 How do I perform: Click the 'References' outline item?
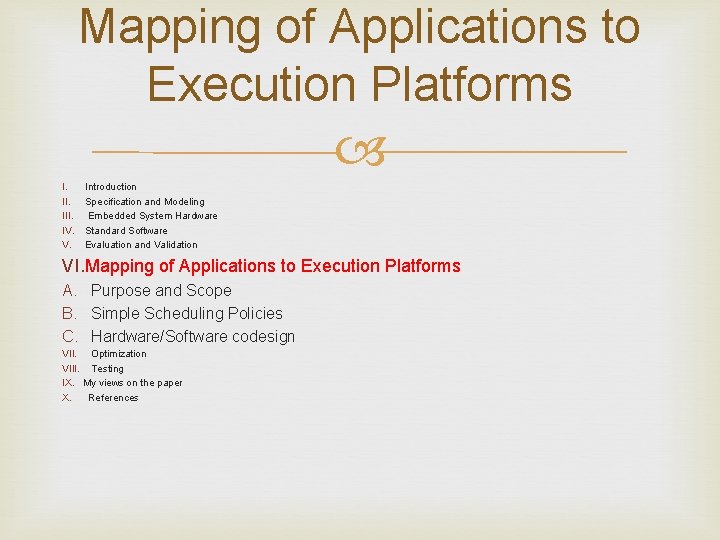113,398
